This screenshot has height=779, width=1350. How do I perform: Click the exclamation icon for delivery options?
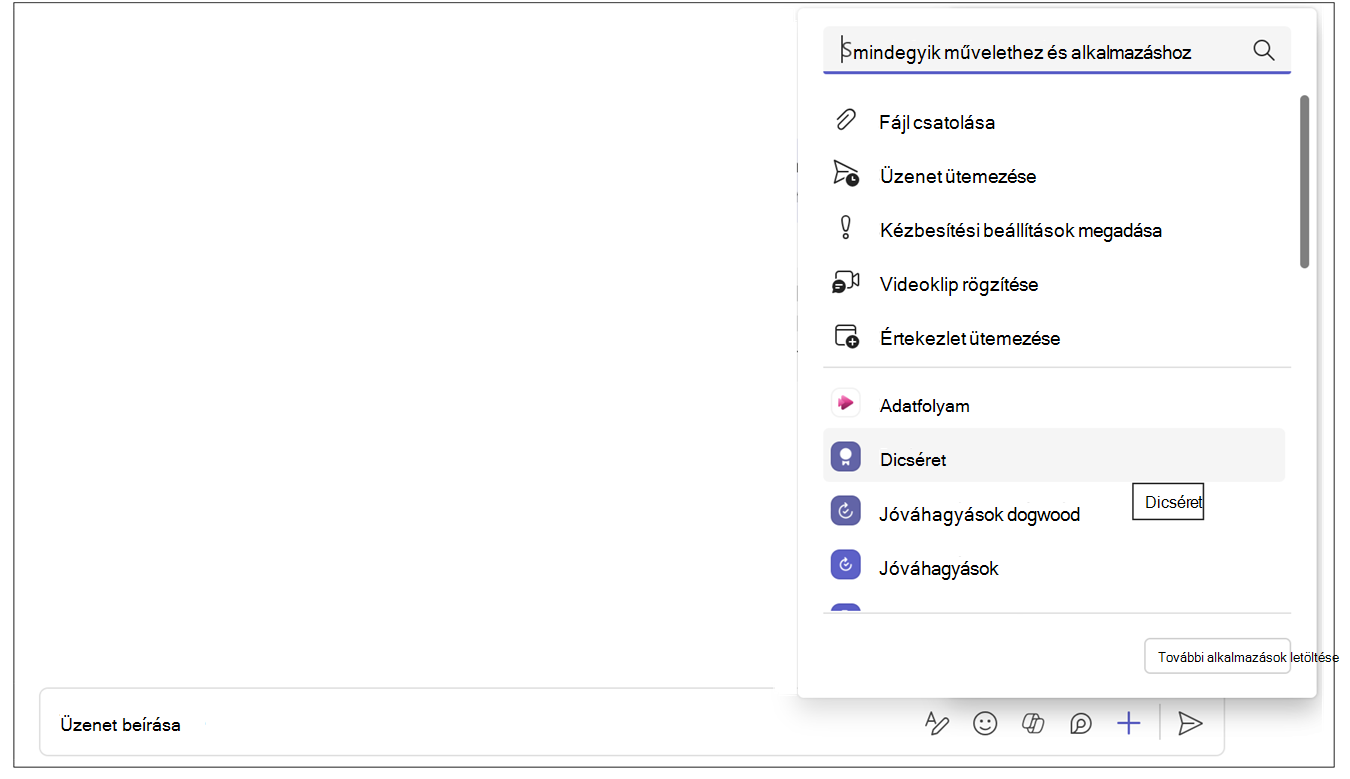point(845,228)
